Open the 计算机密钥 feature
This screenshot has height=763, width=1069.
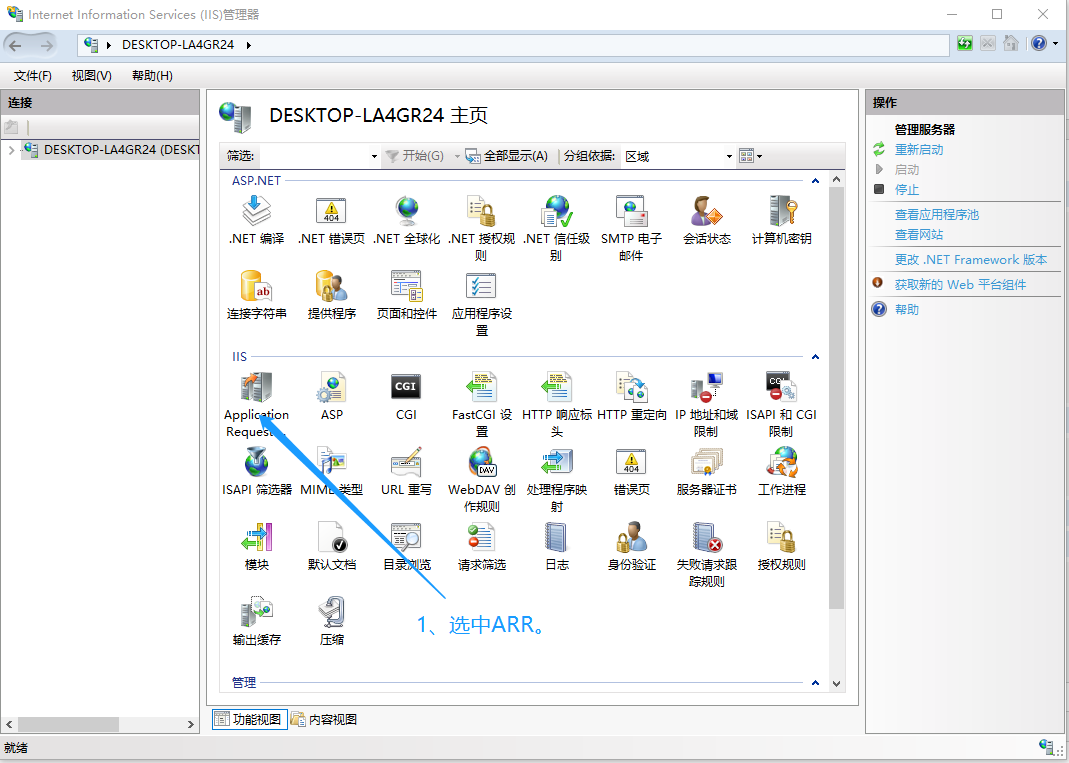781,220
